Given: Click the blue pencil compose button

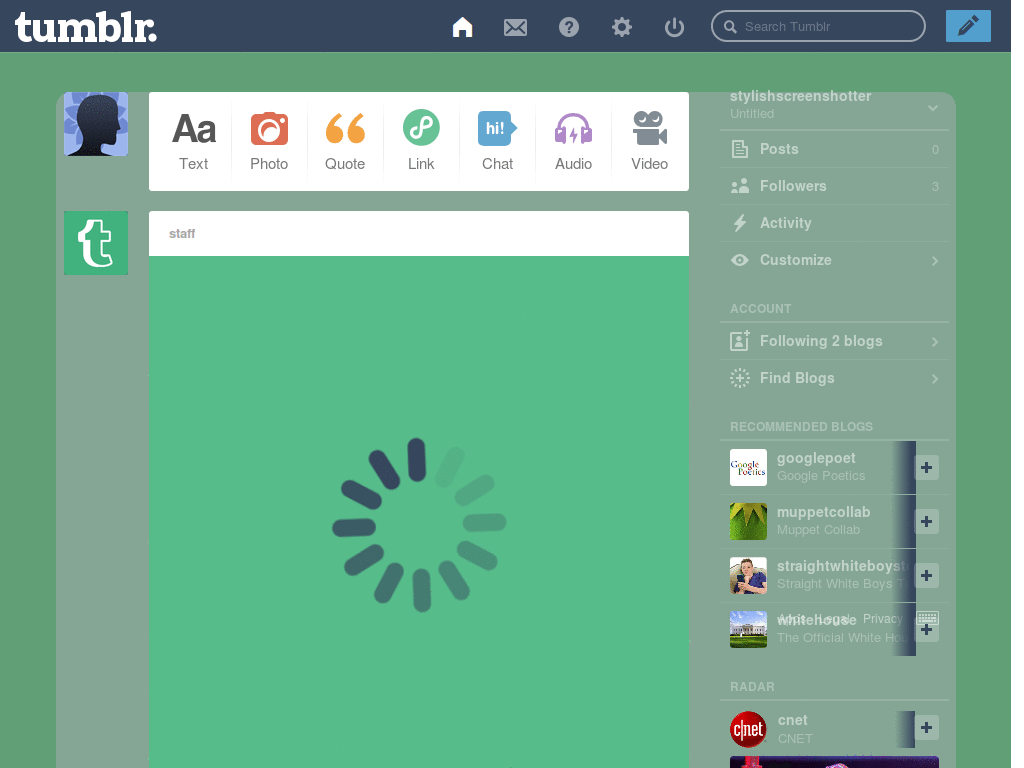Looking at the screenshot, I should pyautogui.click(x=968, y=26).
